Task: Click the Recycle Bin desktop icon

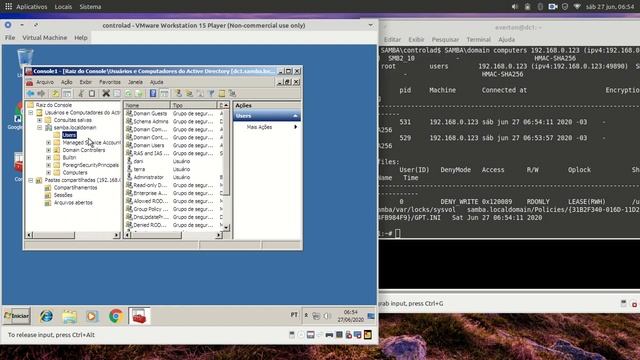Action: [x=24, y=59]
